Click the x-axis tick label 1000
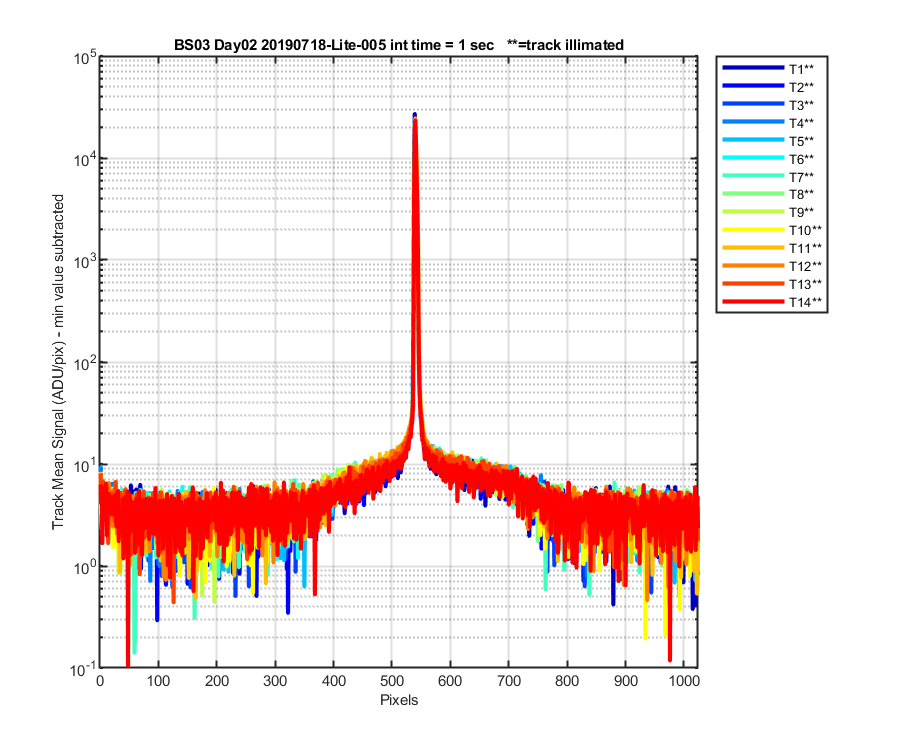Screen dimensions: 900x750 [x=684, y=681]
